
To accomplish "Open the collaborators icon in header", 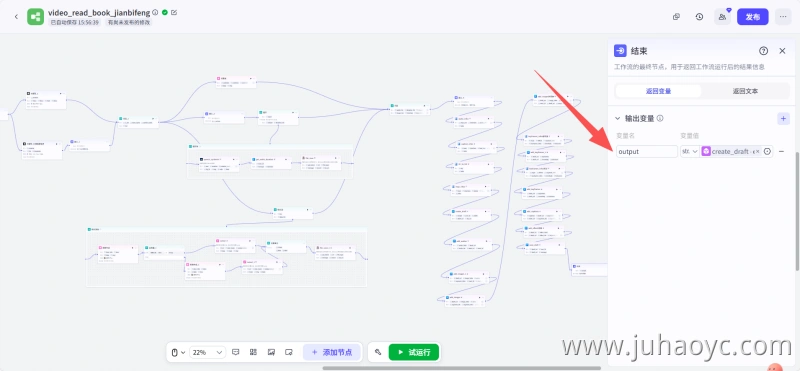I will (x=722, y=17).
